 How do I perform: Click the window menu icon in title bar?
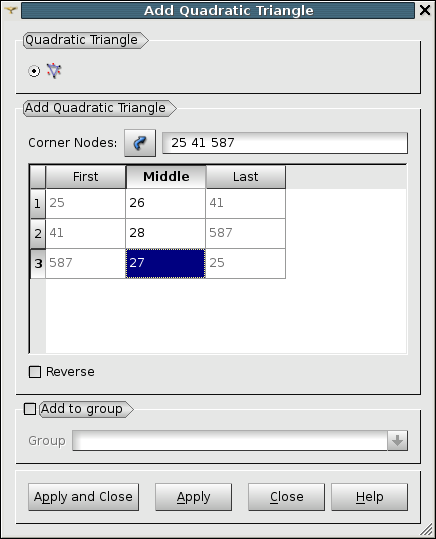click(11, 10)
